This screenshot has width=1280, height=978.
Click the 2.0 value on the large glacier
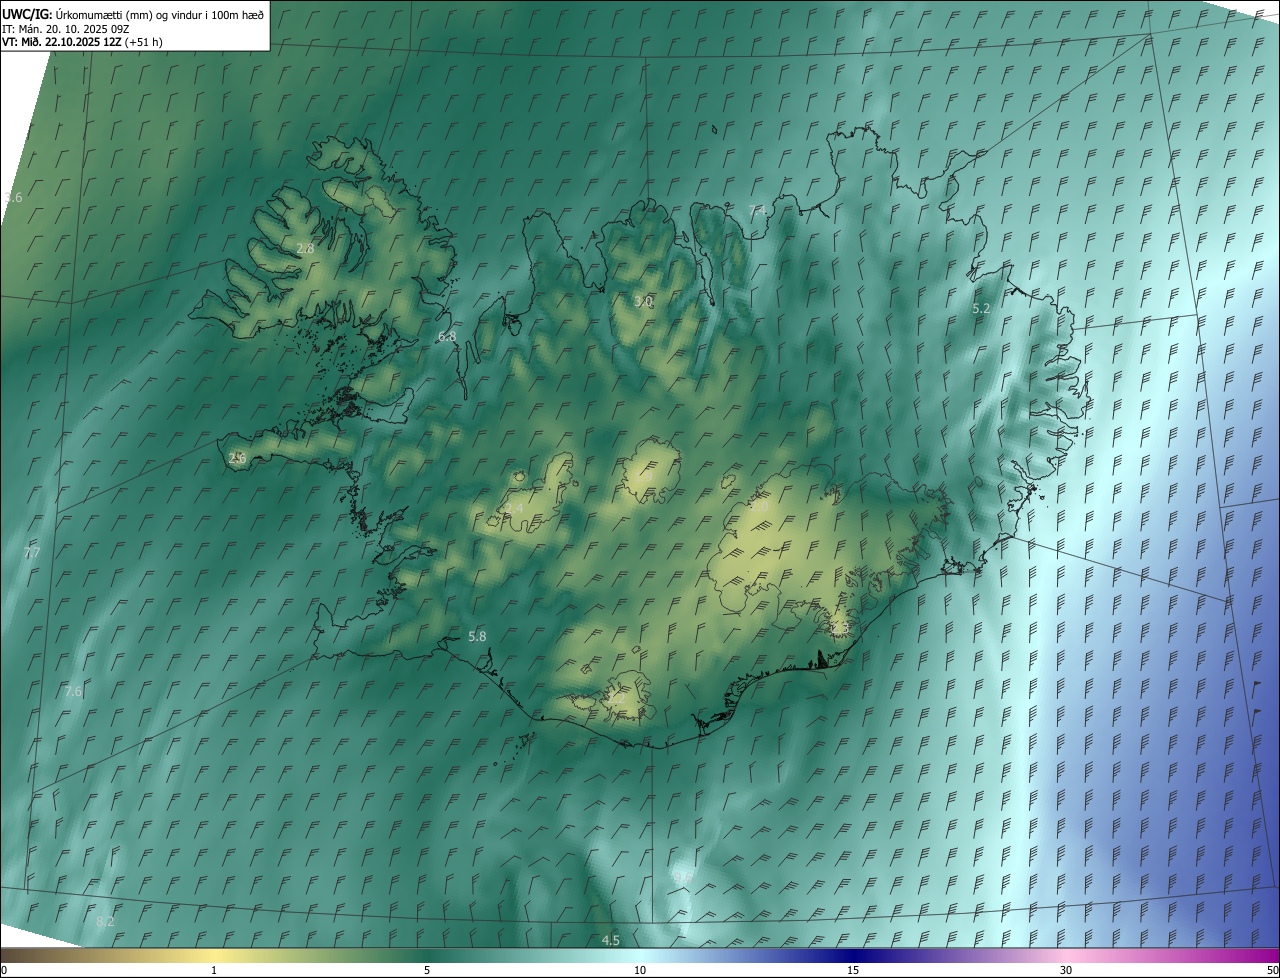759,507
